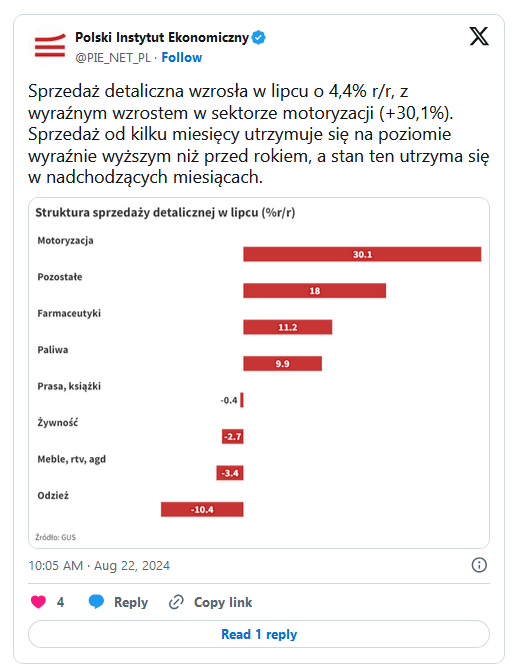This screenshot has height=672, width=523.
Task: Click the Pozostałe 18 bar
Action: (x=315, y=291)
